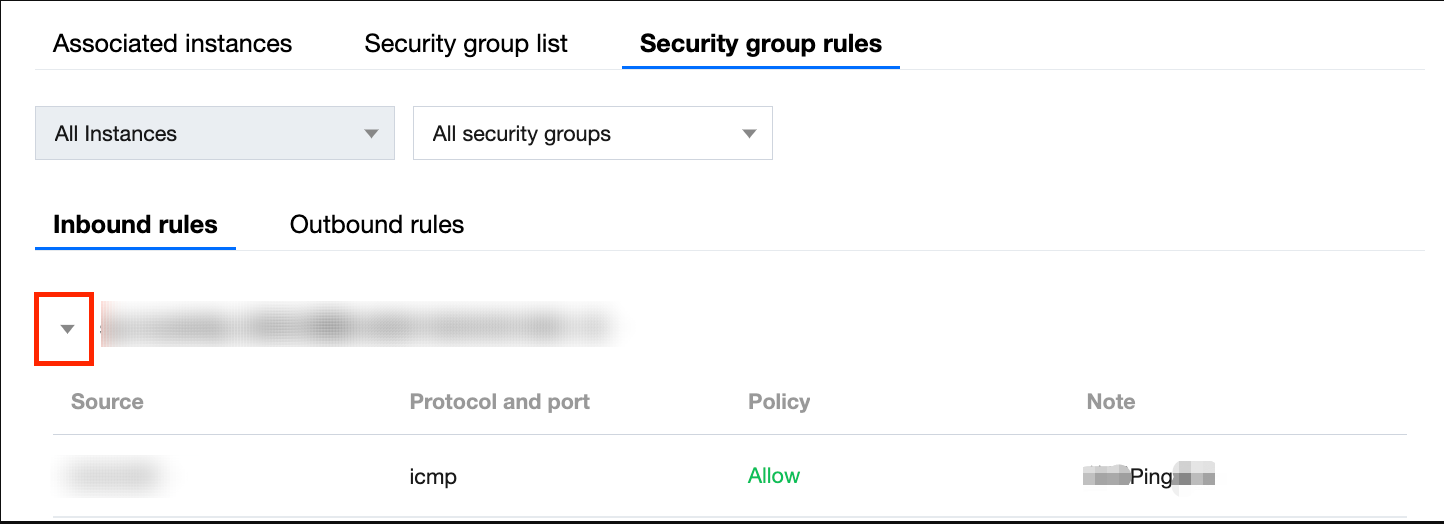Switch to Associated instances tab

click(x=172, y=44)
